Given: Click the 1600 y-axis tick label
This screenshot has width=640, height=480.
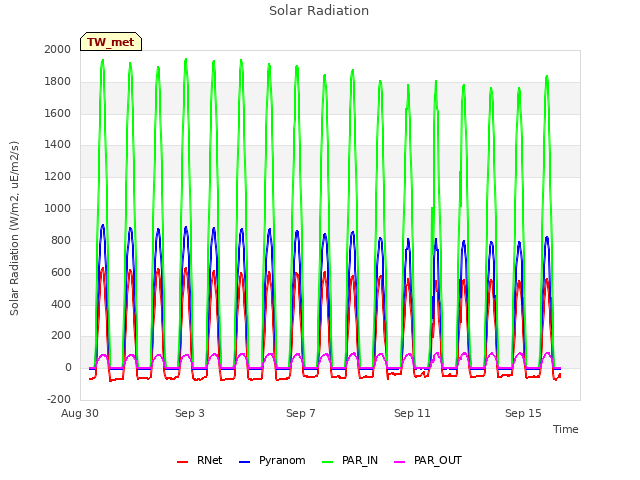Looking at the screenshot, I should pyautogui.click(x=58, y=113).
